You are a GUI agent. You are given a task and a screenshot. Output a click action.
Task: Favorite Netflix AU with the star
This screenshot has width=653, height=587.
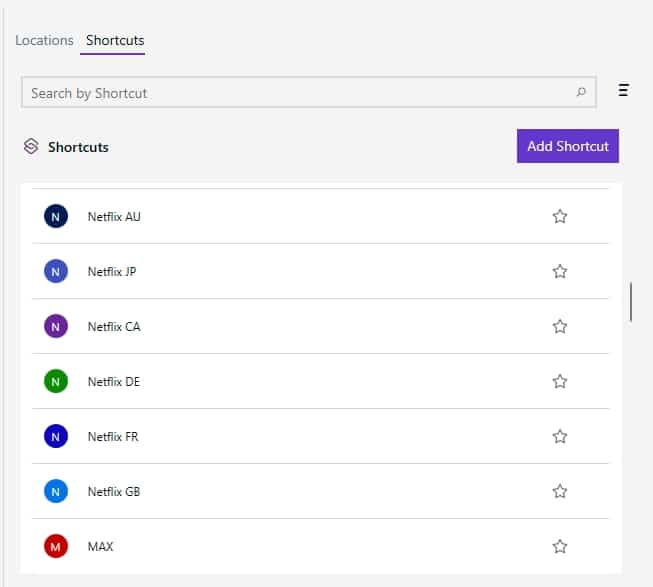(560, 216)
